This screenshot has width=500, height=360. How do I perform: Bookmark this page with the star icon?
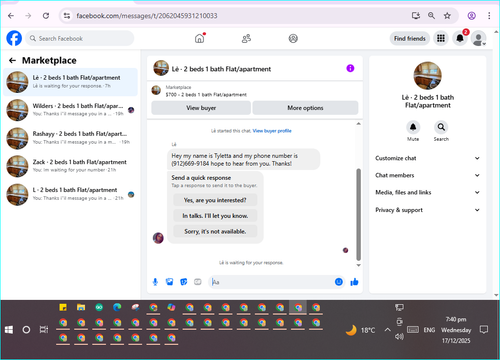[447, 16]
